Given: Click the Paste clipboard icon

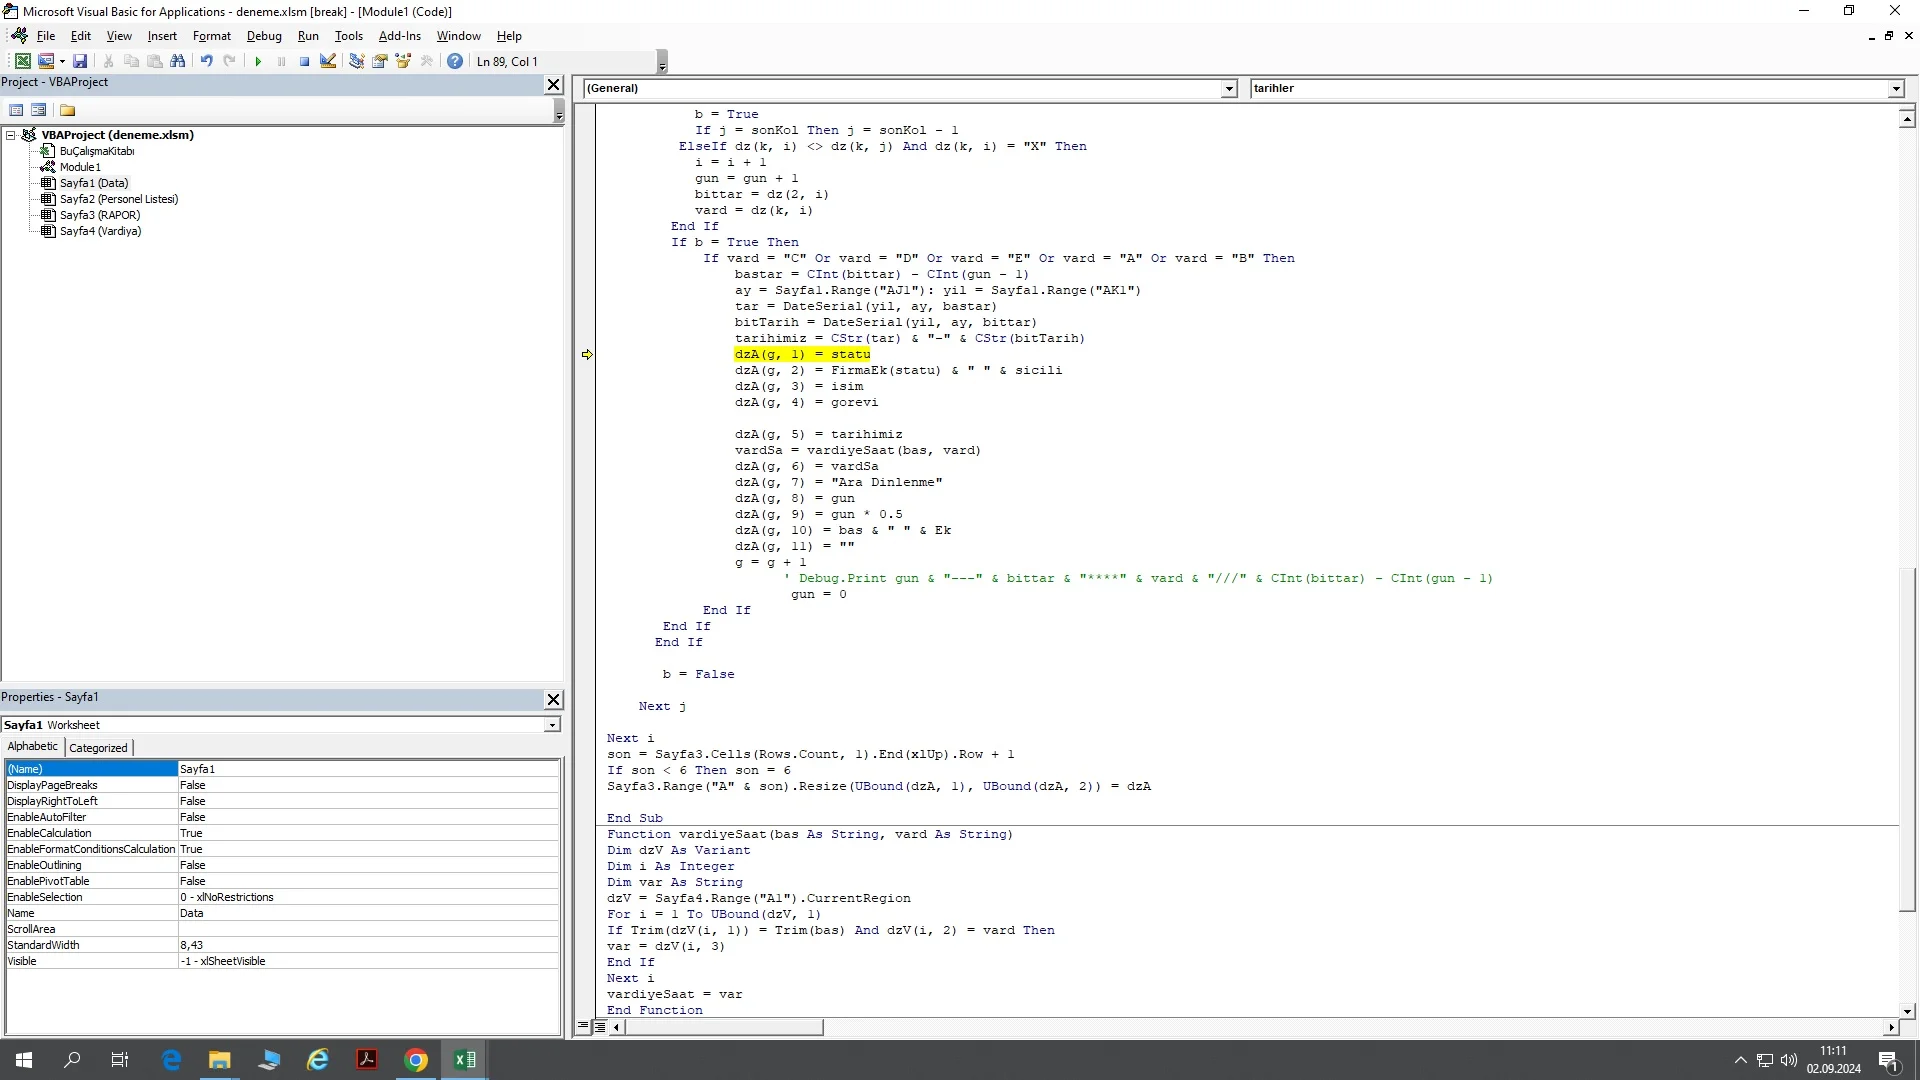Looking at the screenshot, I should pyautogui.click(x=154, y=61).
